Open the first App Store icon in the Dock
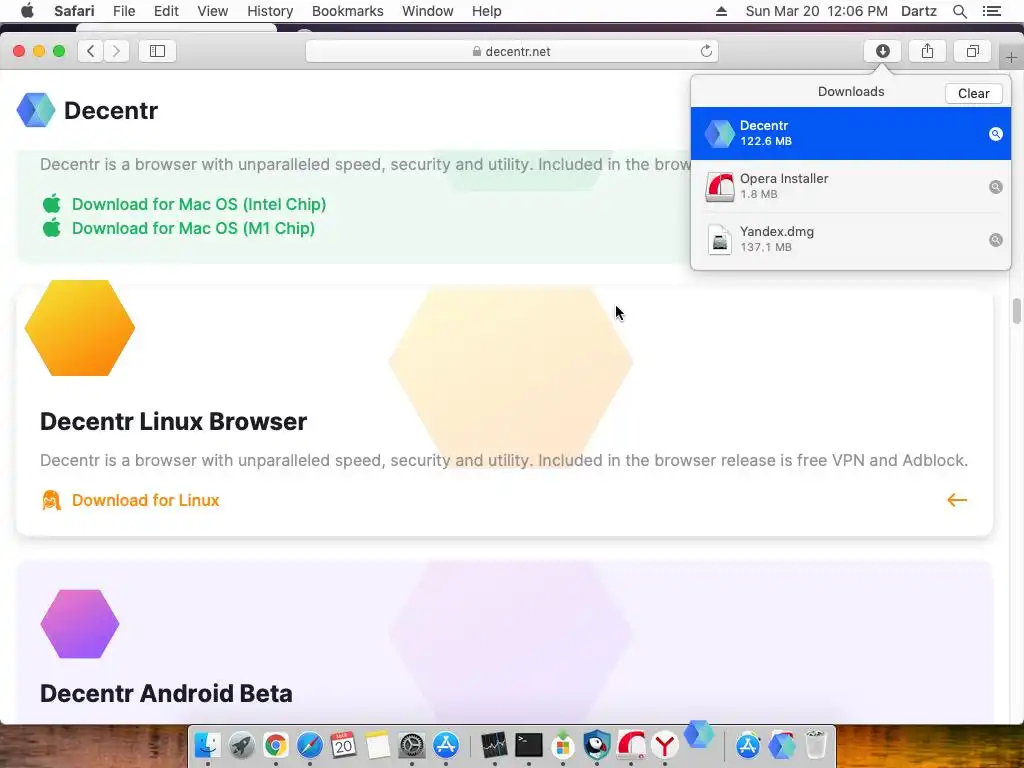Viewport: 1024px width, 768px height. click(x=445, y=745)
